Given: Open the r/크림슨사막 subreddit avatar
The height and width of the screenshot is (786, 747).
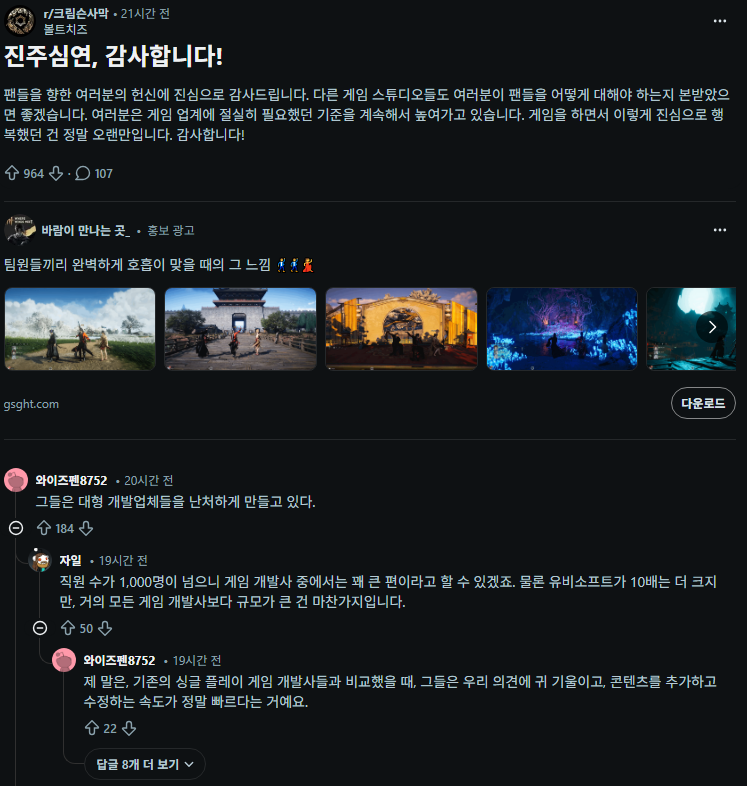Looking at the screenshot, I should coord(20,21).
